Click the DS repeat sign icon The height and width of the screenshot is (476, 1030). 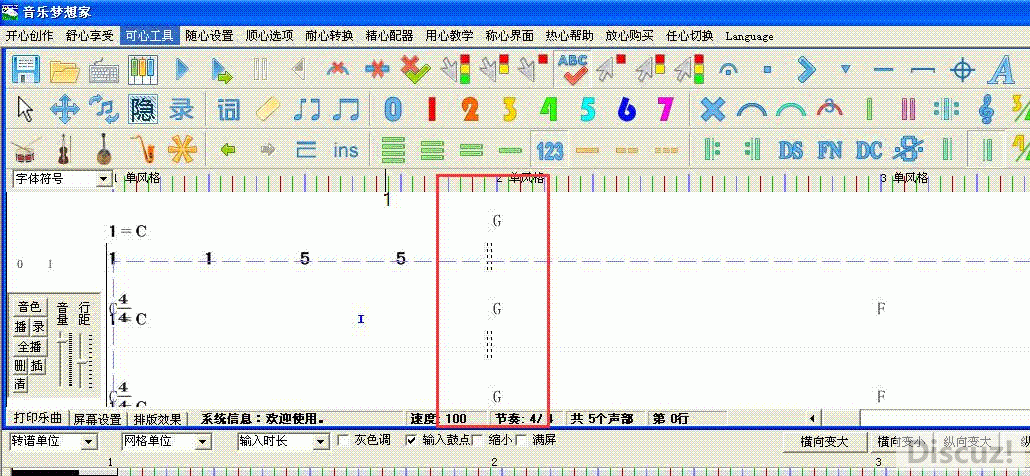coord(790,150)
